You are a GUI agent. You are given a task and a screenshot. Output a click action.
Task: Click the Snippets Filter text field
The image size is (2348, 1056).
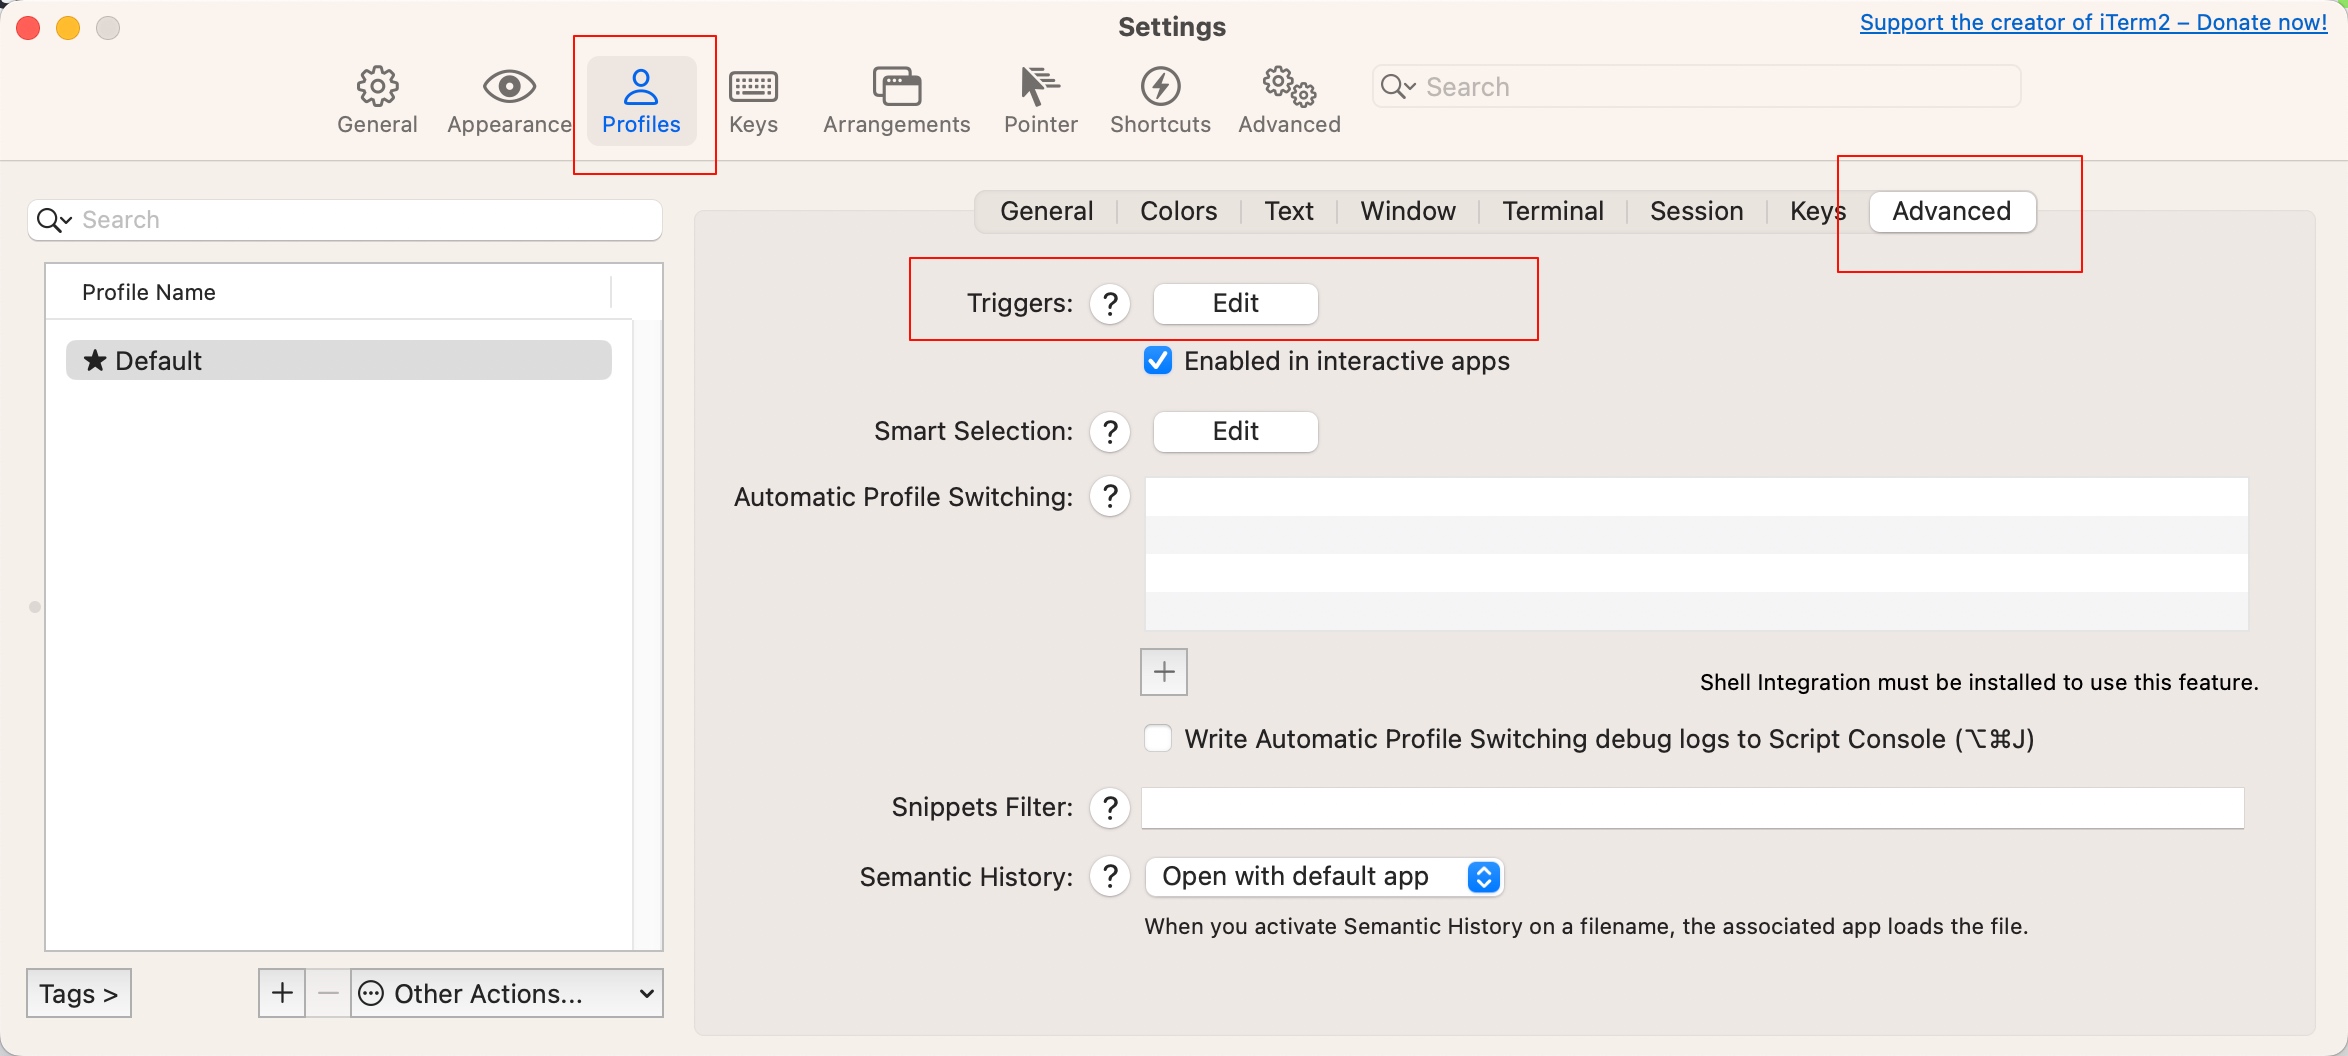1692,808
